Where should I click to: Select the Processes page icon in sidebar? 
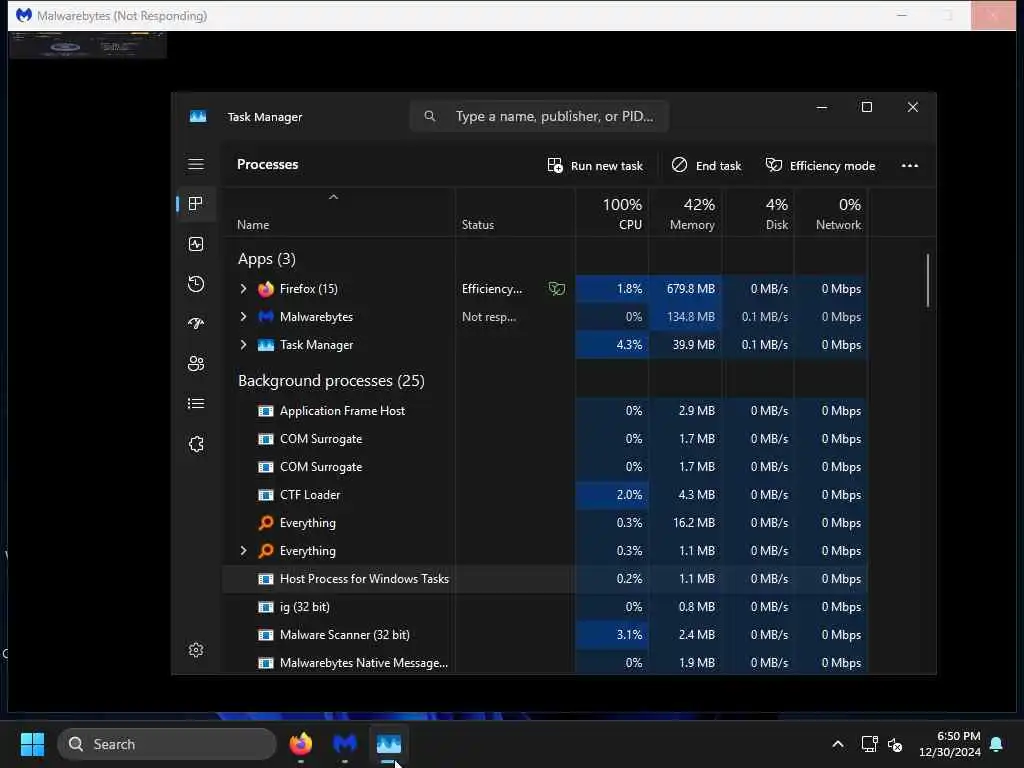[x=196, y=204]
